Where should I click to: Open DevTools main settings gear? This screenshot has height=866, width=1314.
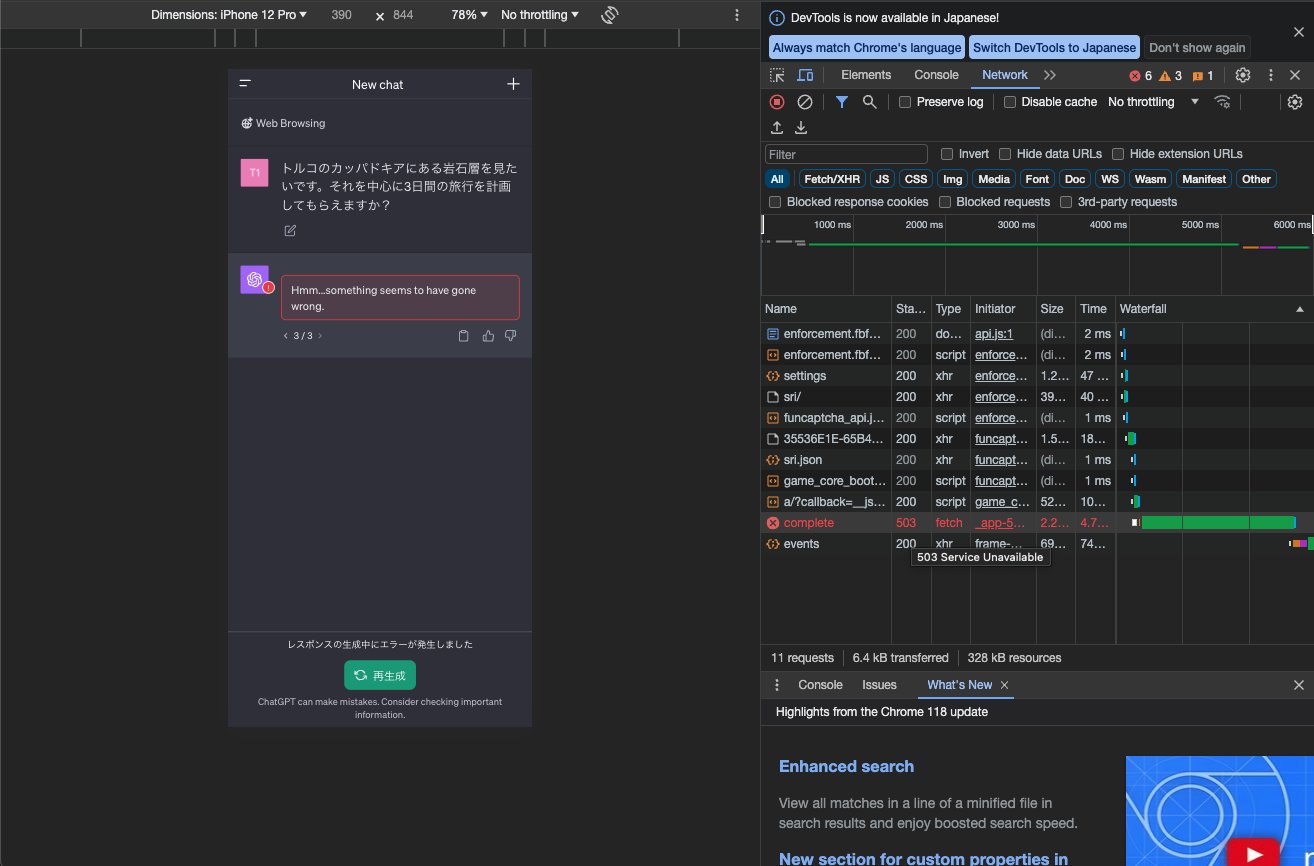pyautogui.click(x=1243, y=75)
